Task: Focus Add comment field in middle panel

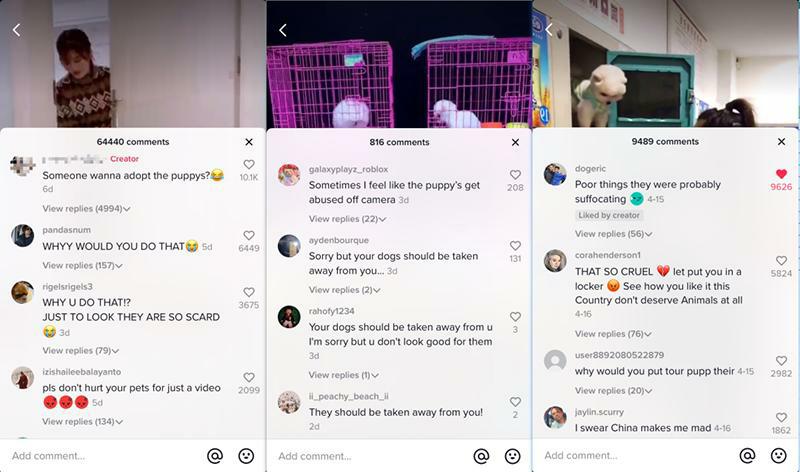Action: pyautogui.click(x=371, y=456)
